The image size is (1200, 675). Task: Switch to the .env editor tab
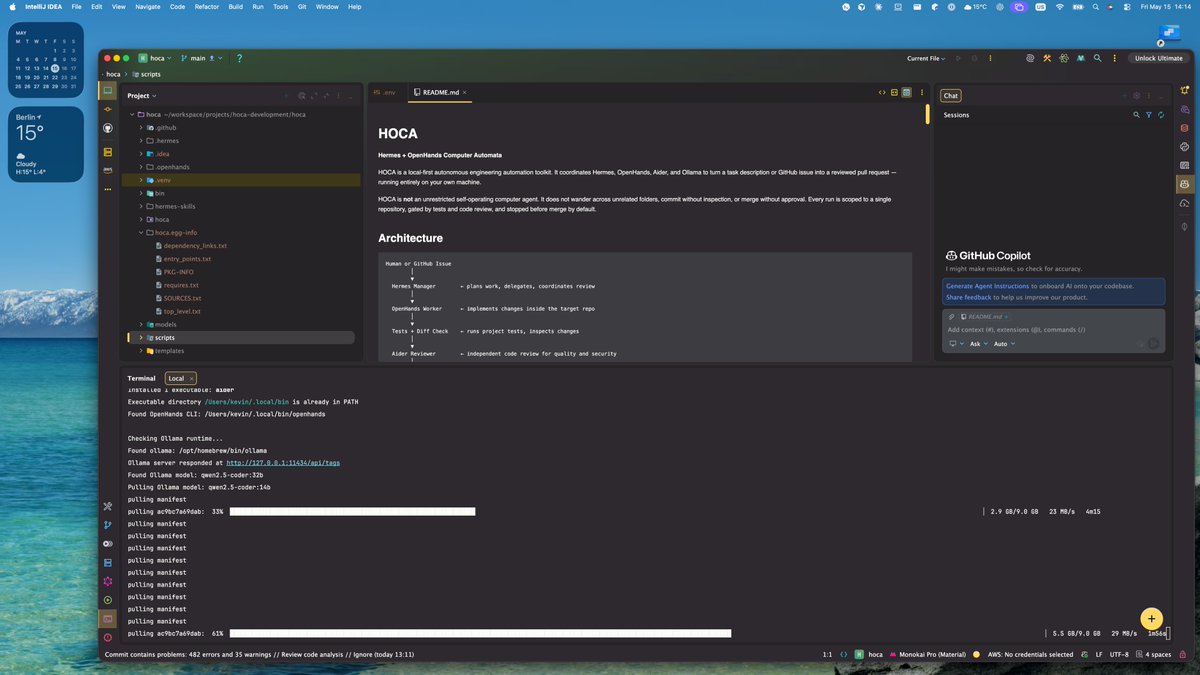click(x=385, y=92)
